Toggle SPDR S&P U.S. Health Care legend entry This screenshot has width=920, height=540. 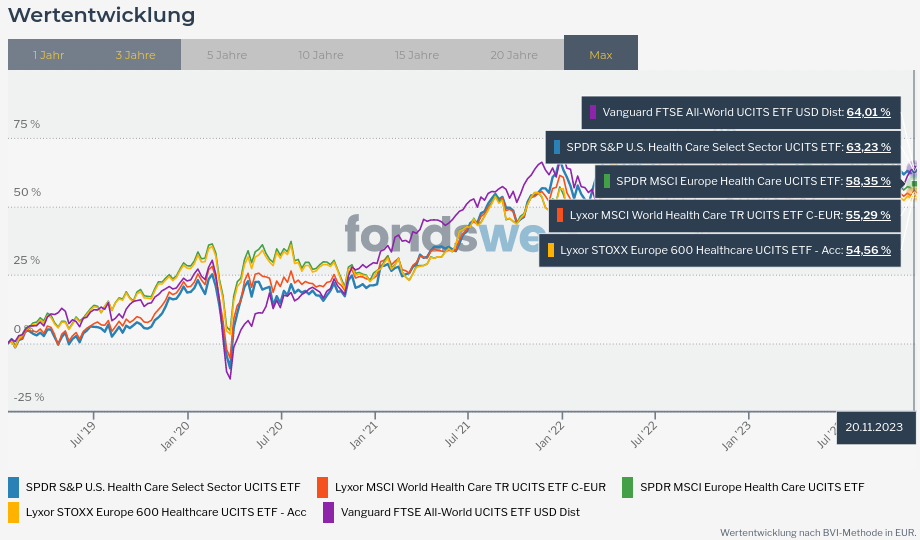coord(162,487)
